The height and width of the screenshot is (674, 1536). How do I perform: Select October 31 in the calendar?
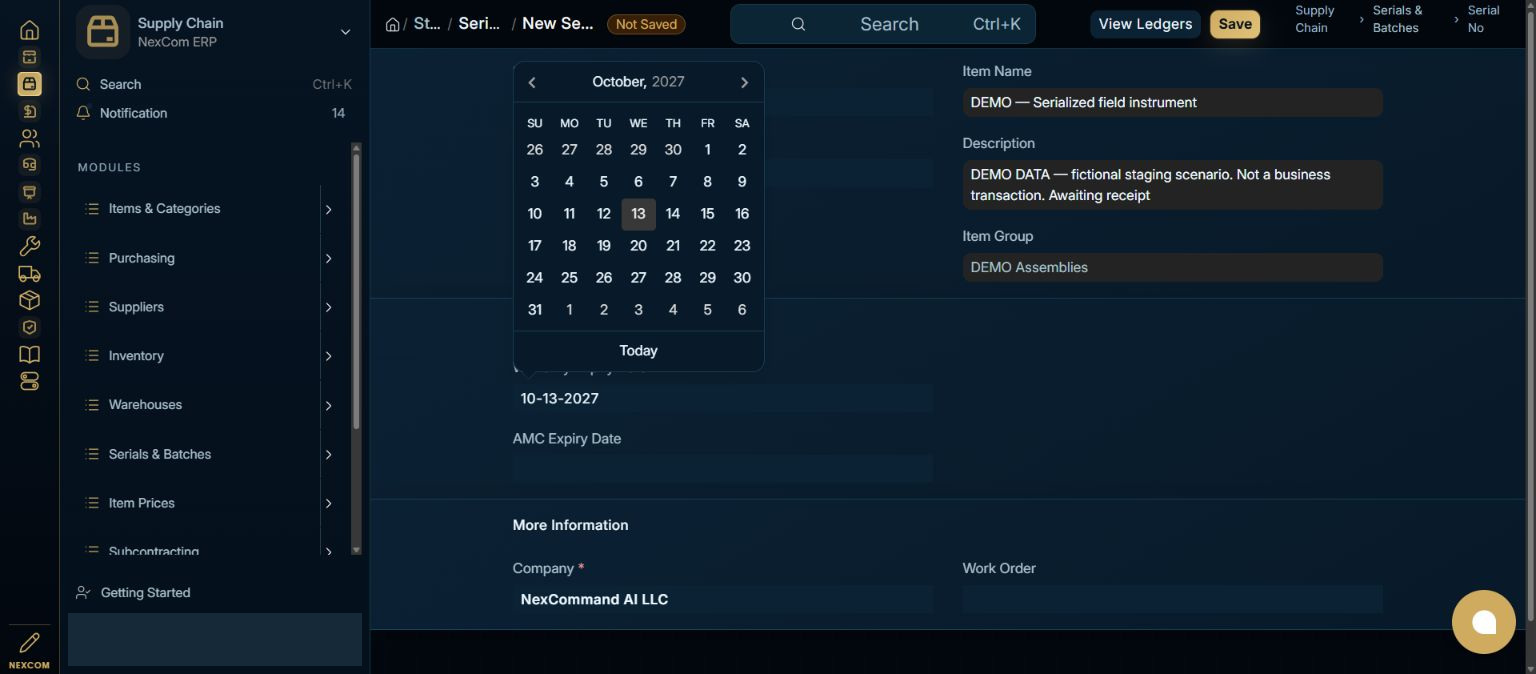(535, 310)
